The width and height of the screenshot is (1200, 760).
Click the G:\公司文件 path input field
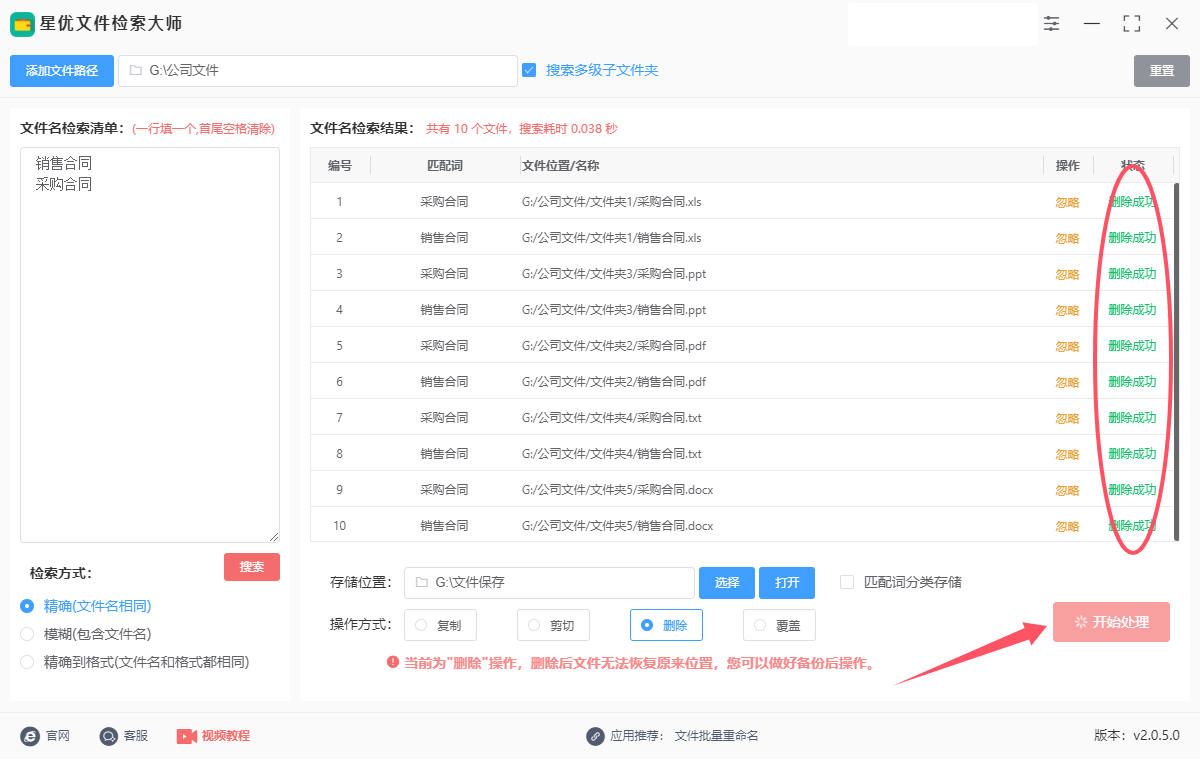pyautogui.click(x=318, y=71)
